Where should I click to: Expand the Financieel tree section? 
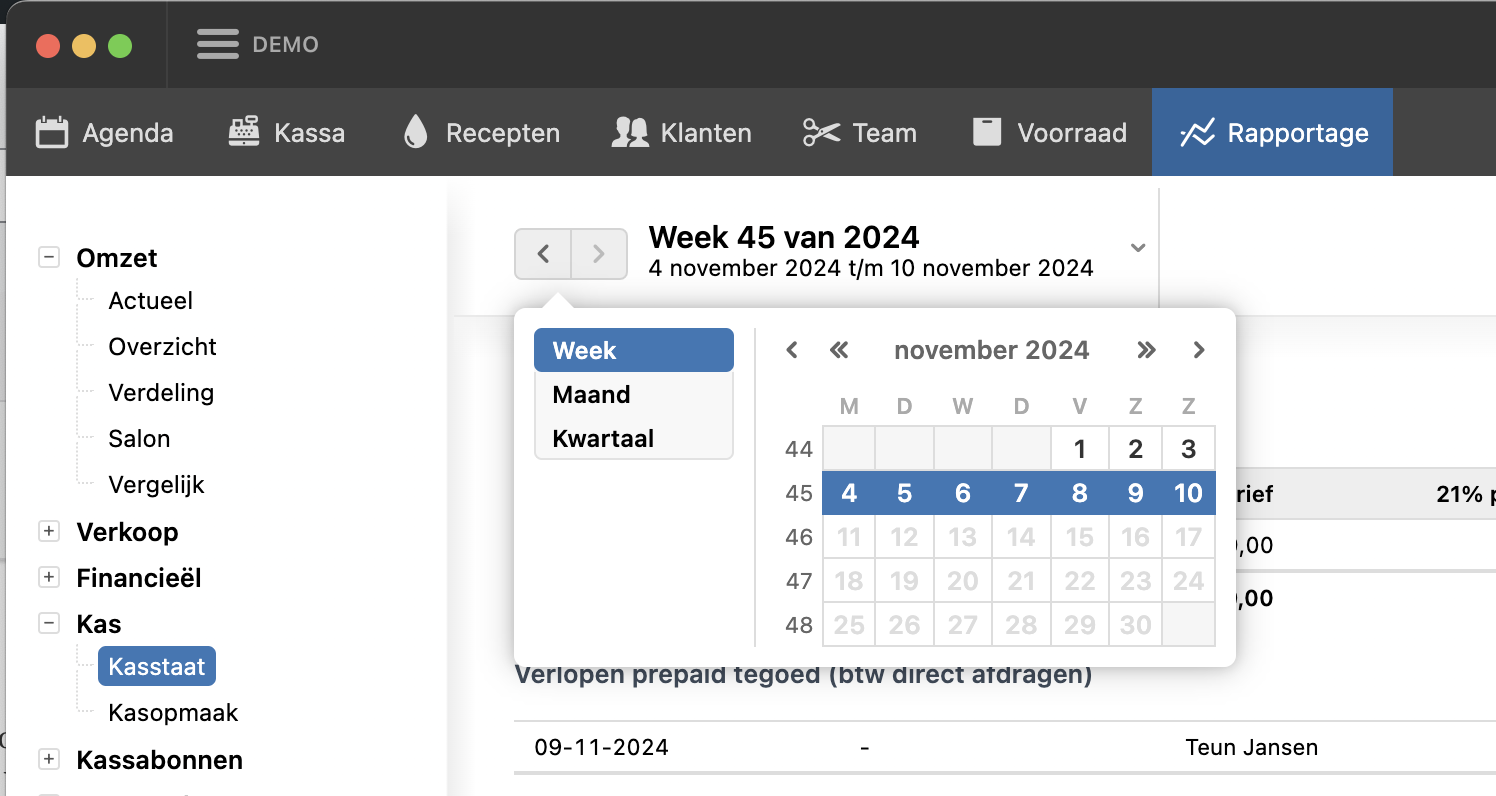coord(48,577)
